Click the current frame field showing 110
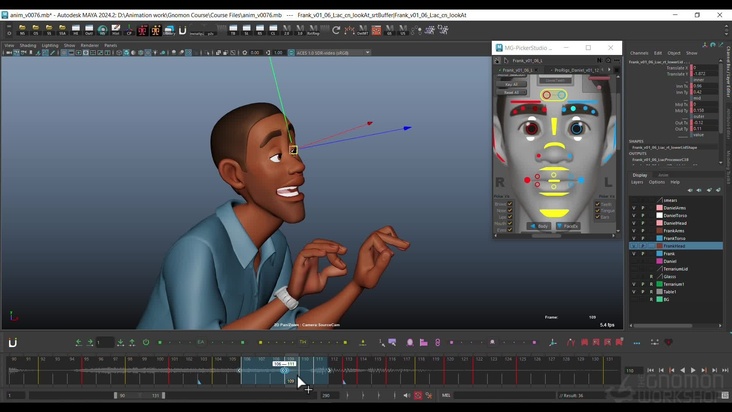This screenshot has width=732, height=412. pyautogui.click(x=634, y=370)
